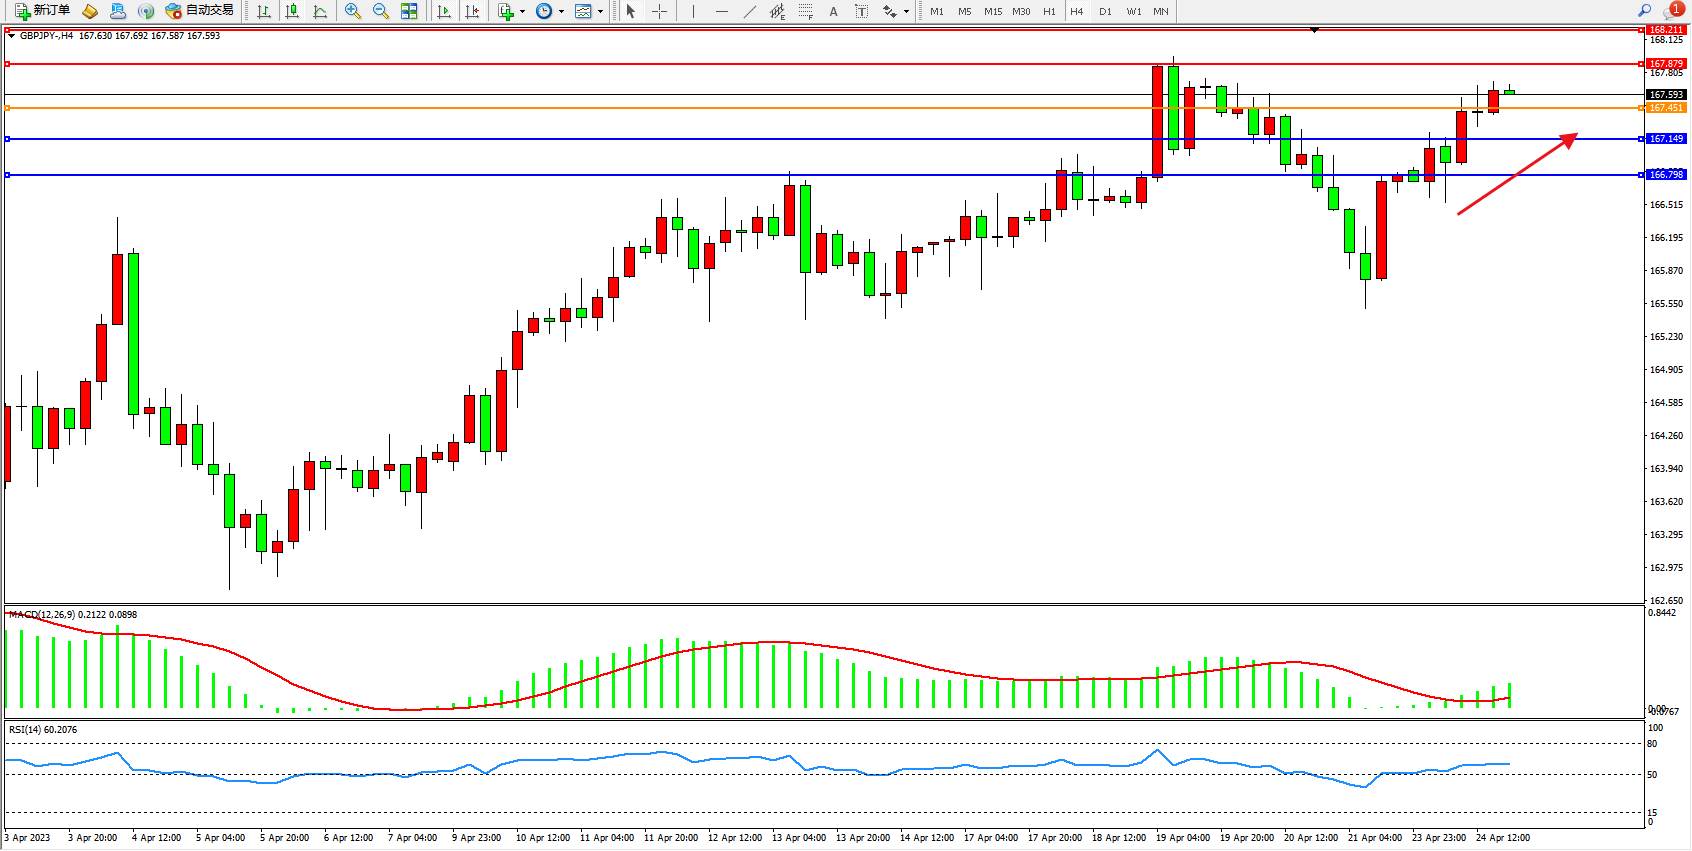Pick the trendline drawing tool

pos(750,12)
